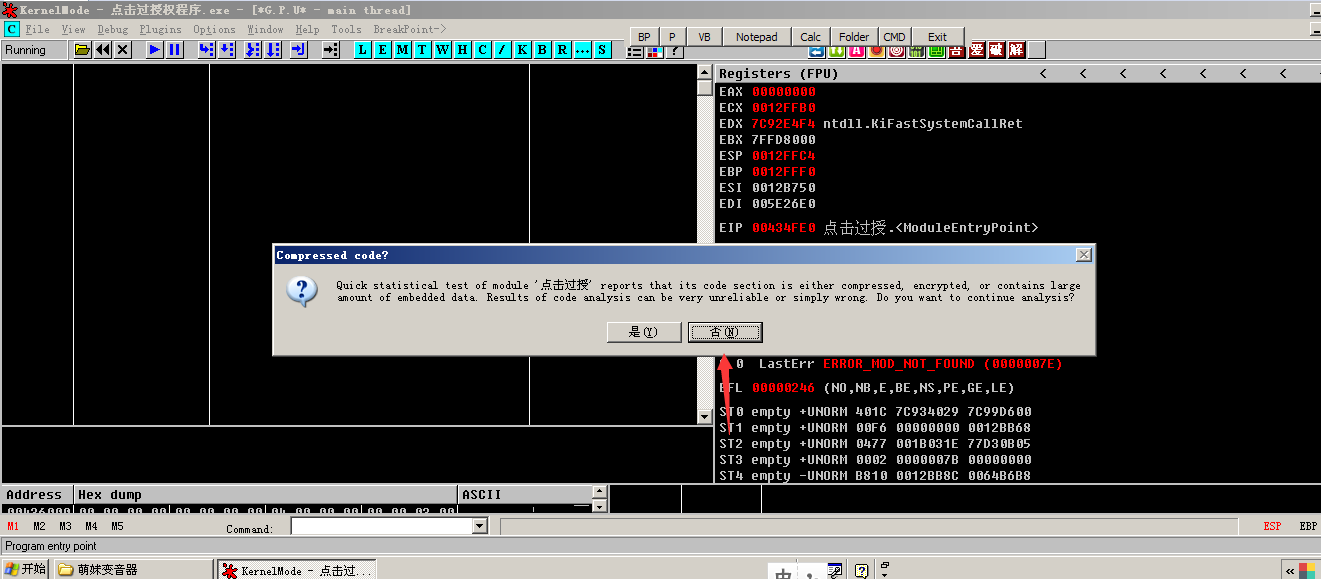Switch to 萌妹变音器 taskbar item
The image size is (1321, 579).
[x=132, y=569]
